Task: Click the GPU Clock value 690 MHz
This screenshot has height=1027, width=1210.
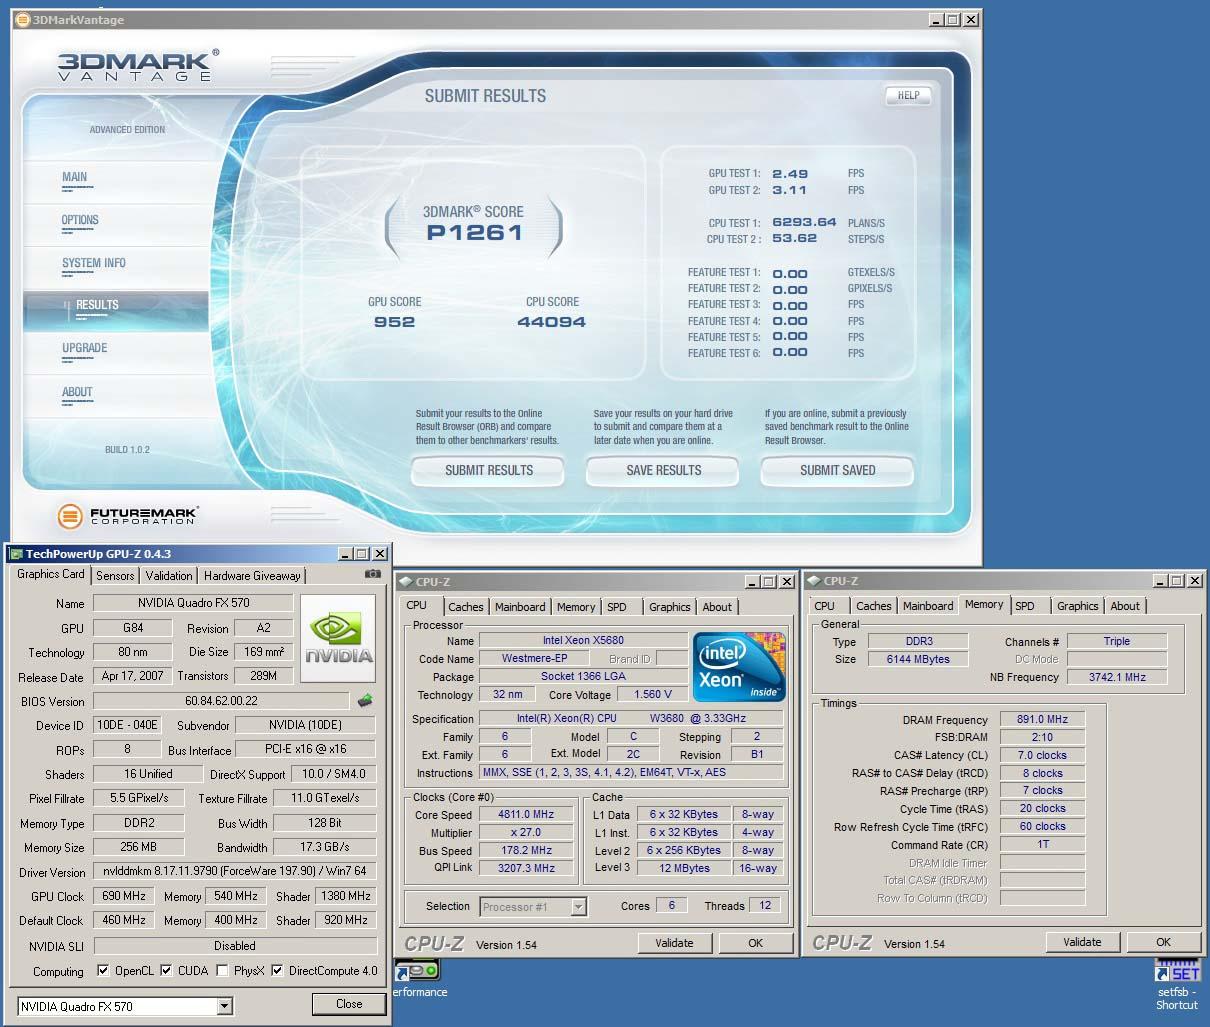Action: (x=123, y=896)
